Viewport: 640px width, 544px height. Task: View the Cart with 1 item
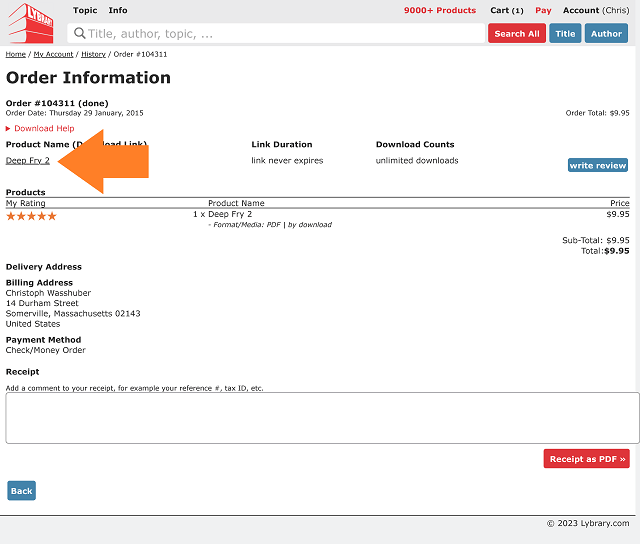[x=506, y=10]
